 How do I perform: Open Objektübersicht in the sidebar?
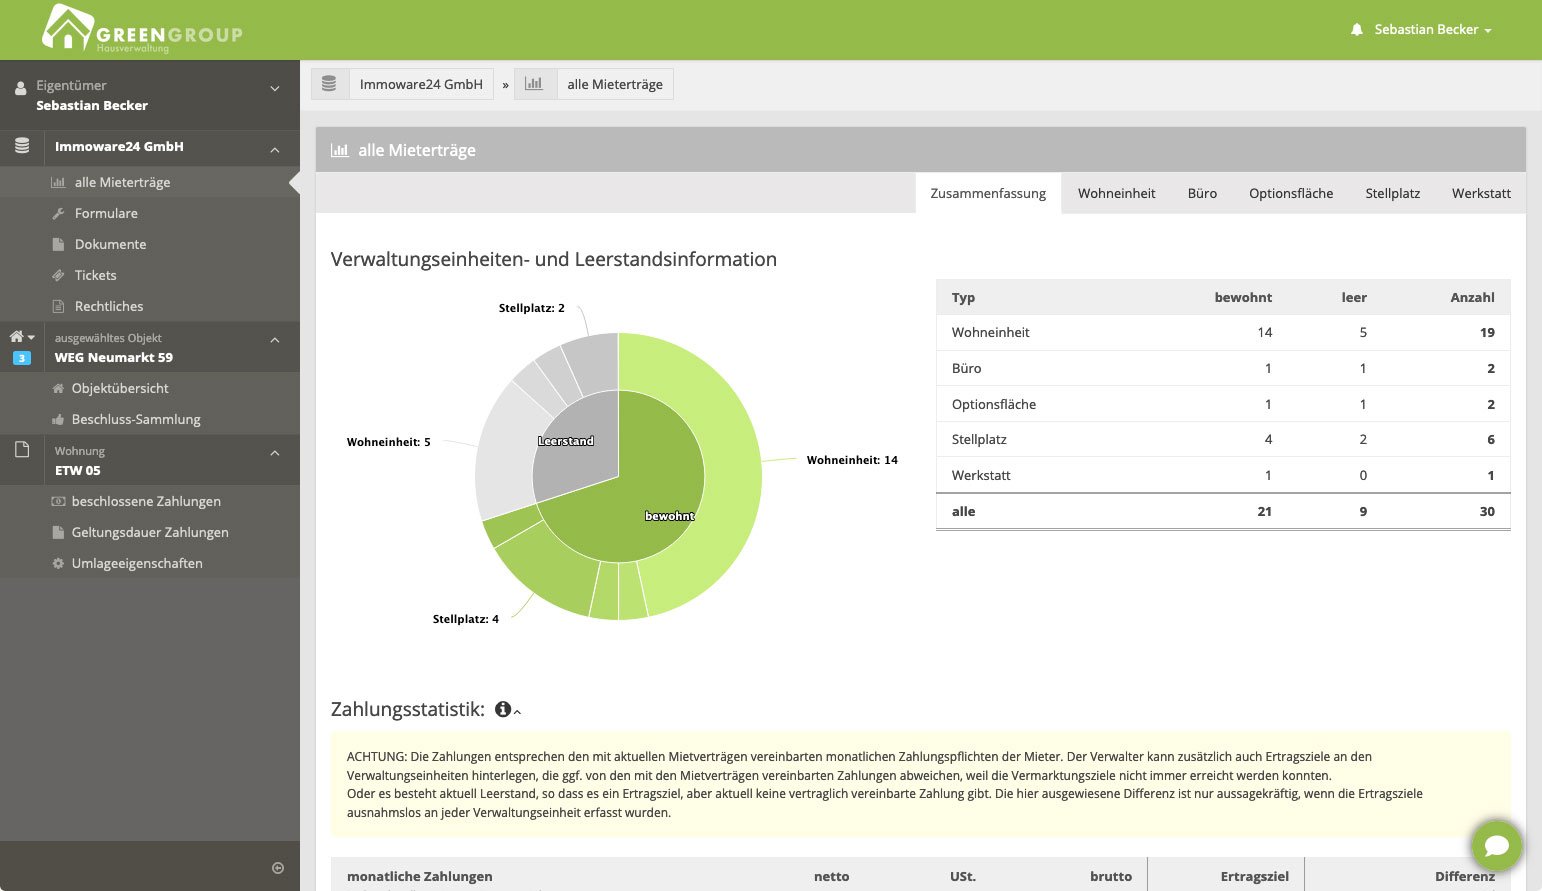coord(120,388)
